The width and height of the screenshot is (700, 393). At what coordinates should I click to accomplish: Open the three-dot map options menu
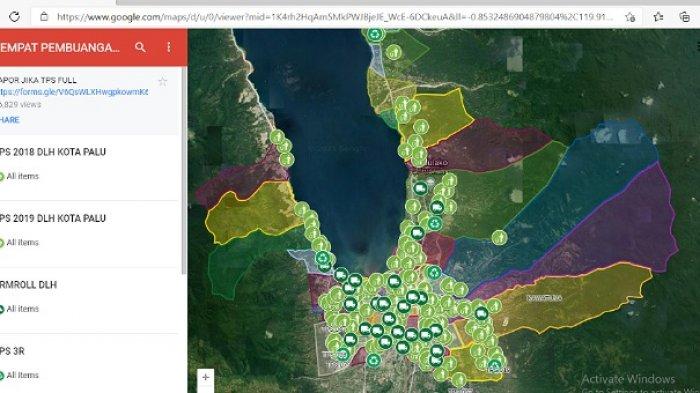[169, 47]
